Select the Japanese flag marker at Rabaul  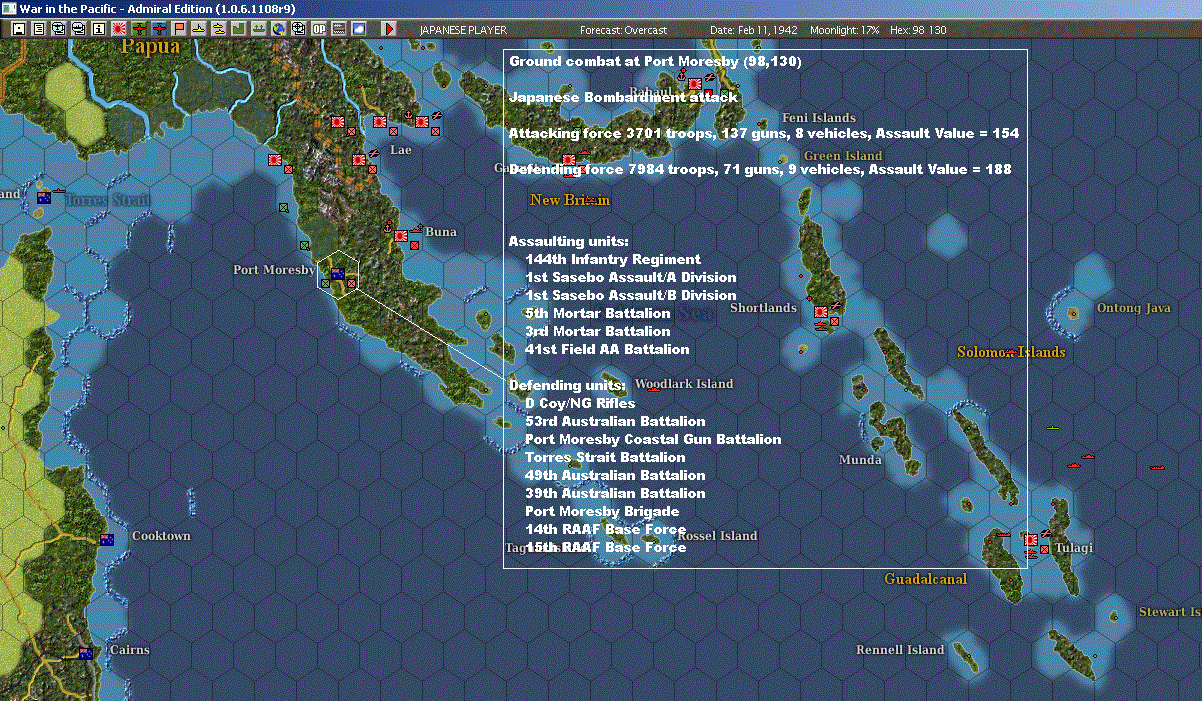[x=695, y=84]
